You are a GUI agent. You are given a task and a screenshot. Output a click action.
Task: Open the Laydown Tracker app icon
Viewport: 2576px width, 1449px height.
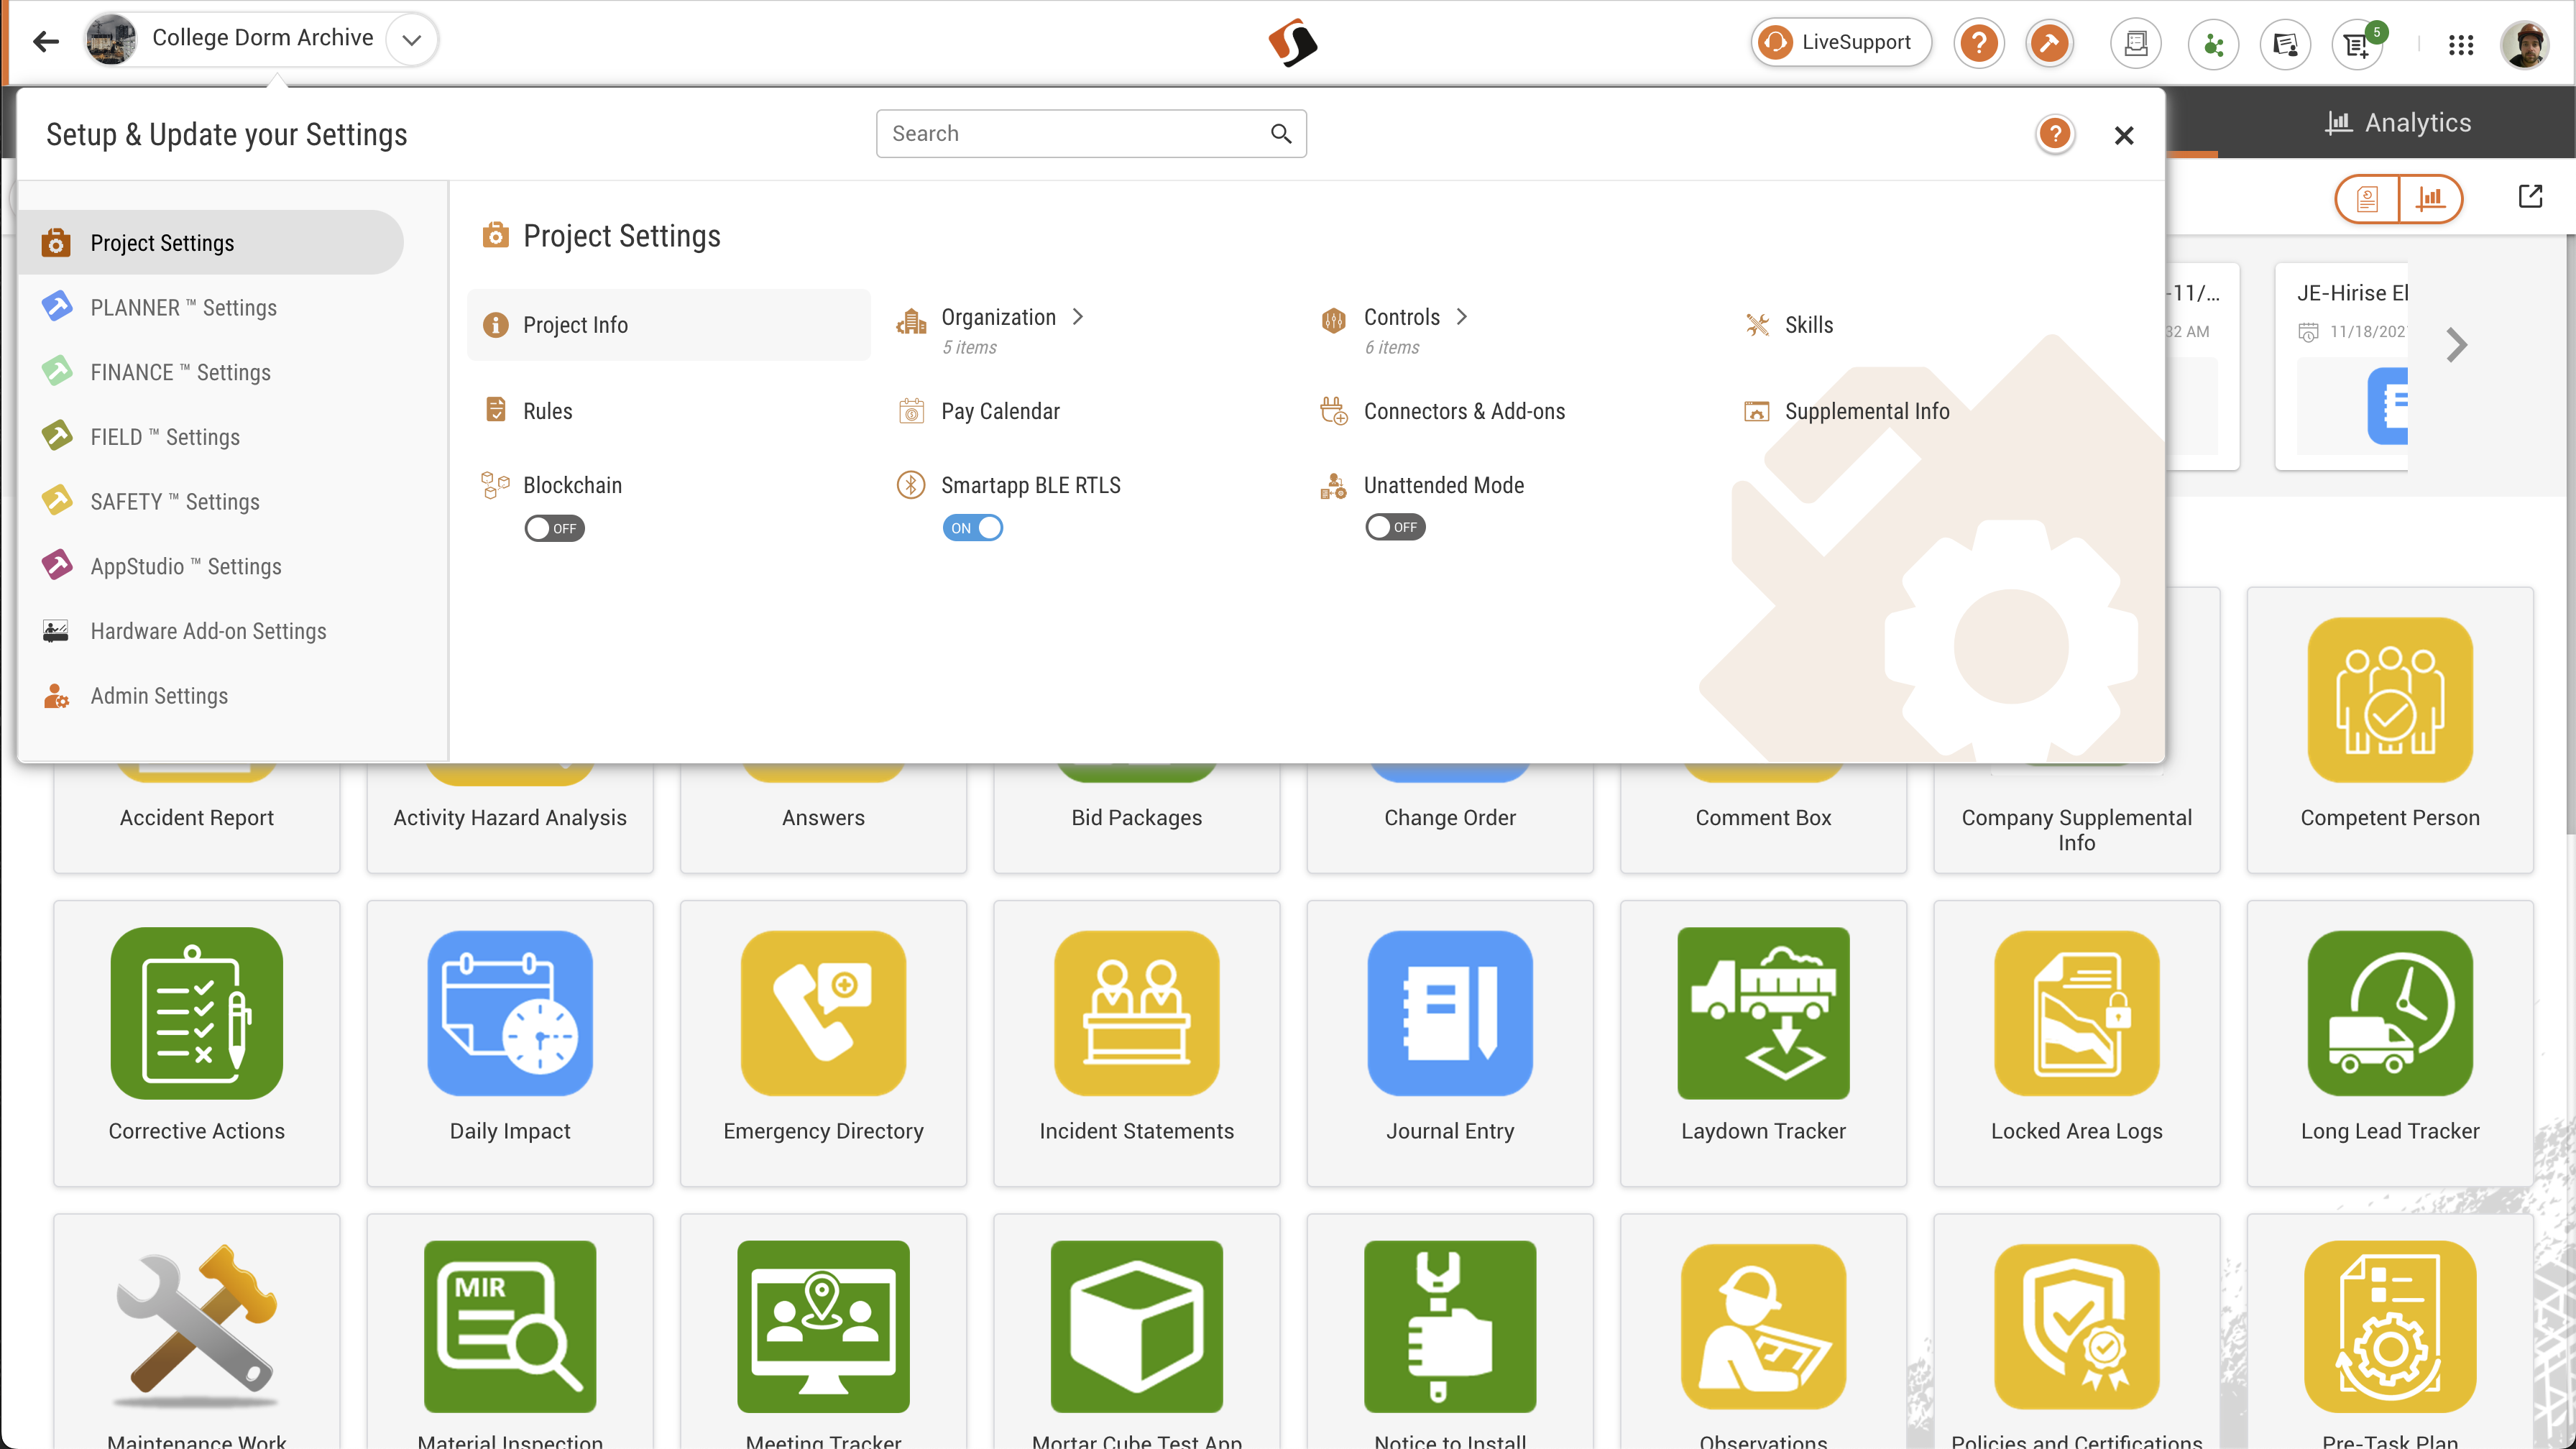(1762, 1013)
